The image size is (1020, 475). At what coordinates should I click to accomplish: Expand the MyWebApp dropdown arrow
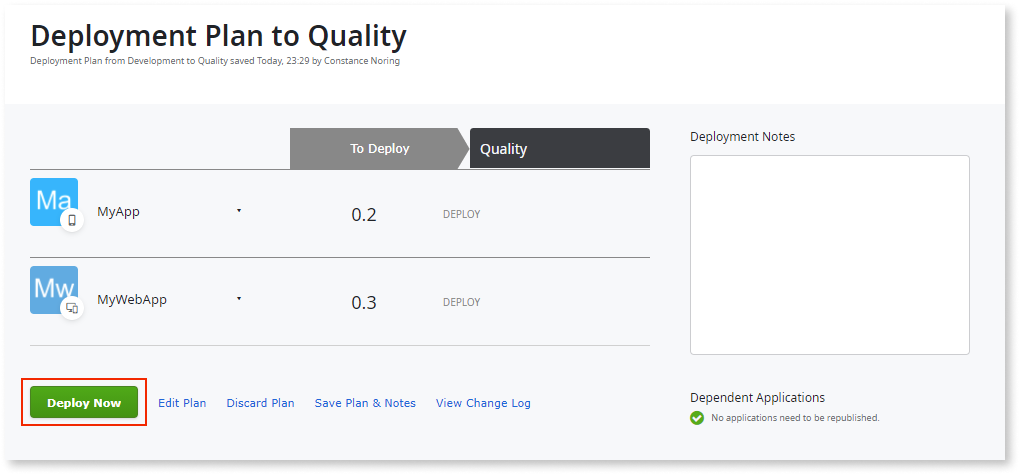[x=239, y=299]
